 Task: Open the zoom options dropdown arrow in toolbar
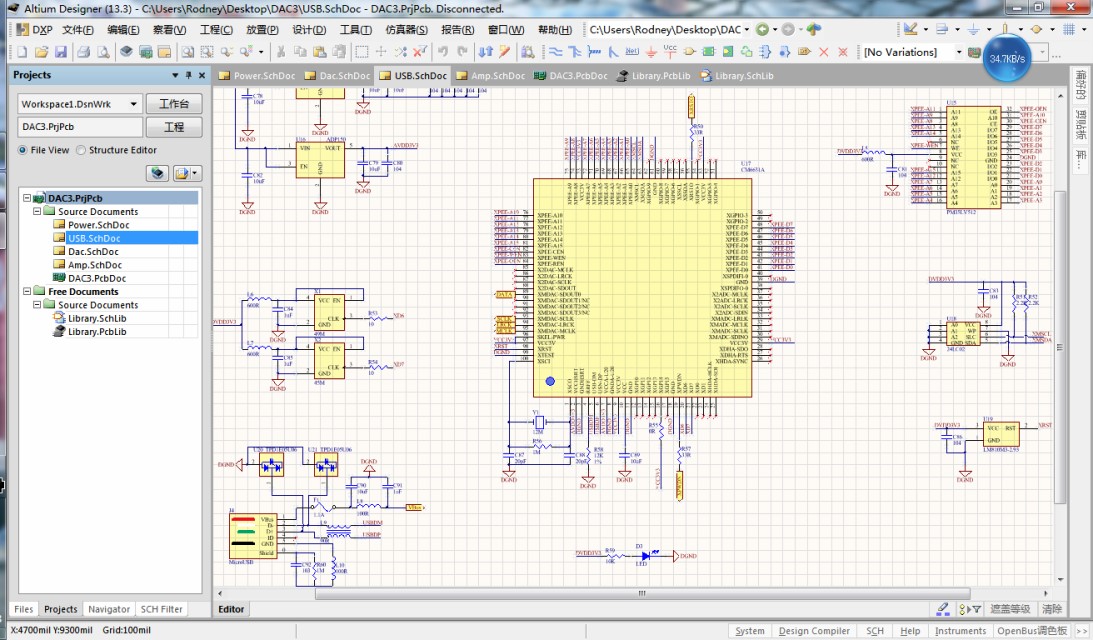(x=261, y=52)
